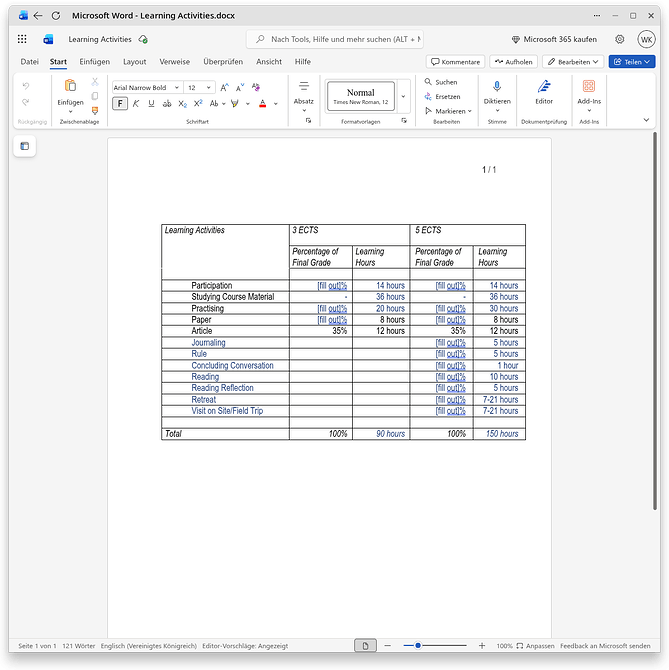Open the Markieren dropdown

pos(448,111)
